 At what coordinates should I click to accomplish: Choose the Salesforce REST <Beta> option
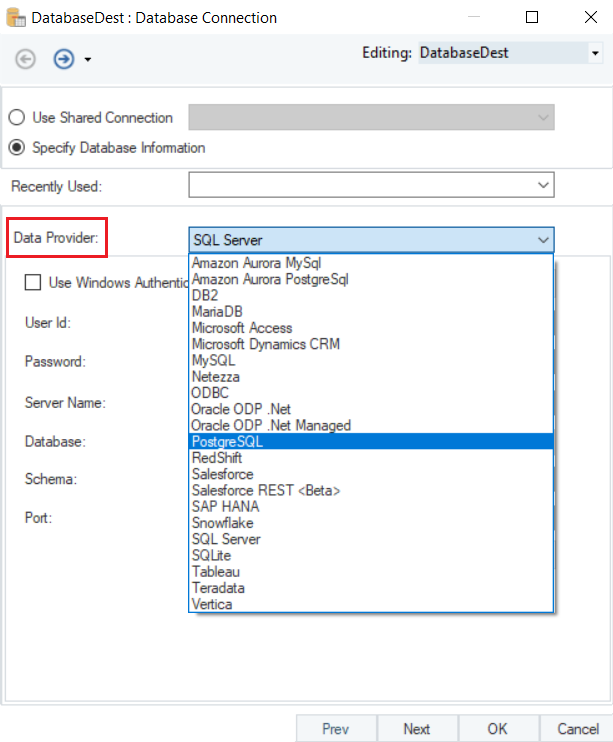coord(266,491)
